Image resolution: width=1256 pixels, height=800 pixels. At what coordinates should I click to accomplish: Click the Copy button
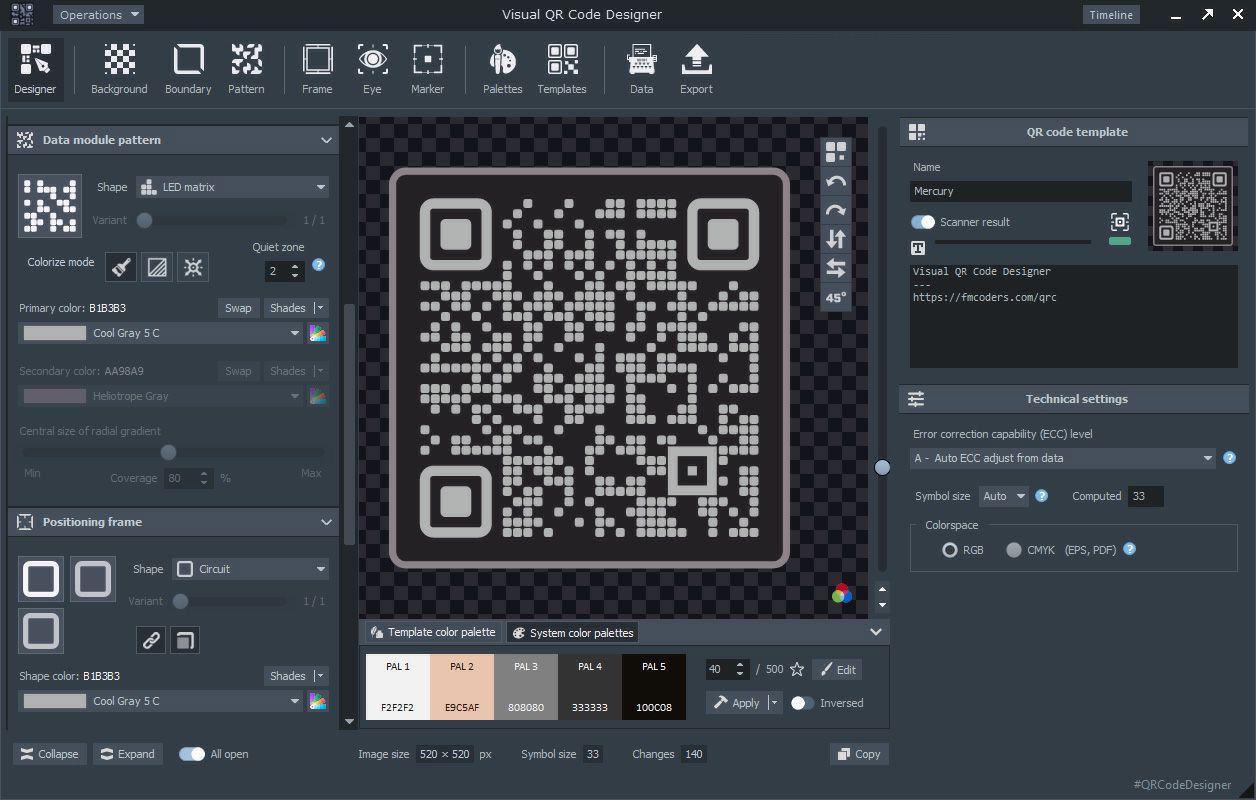pos(859,754)
